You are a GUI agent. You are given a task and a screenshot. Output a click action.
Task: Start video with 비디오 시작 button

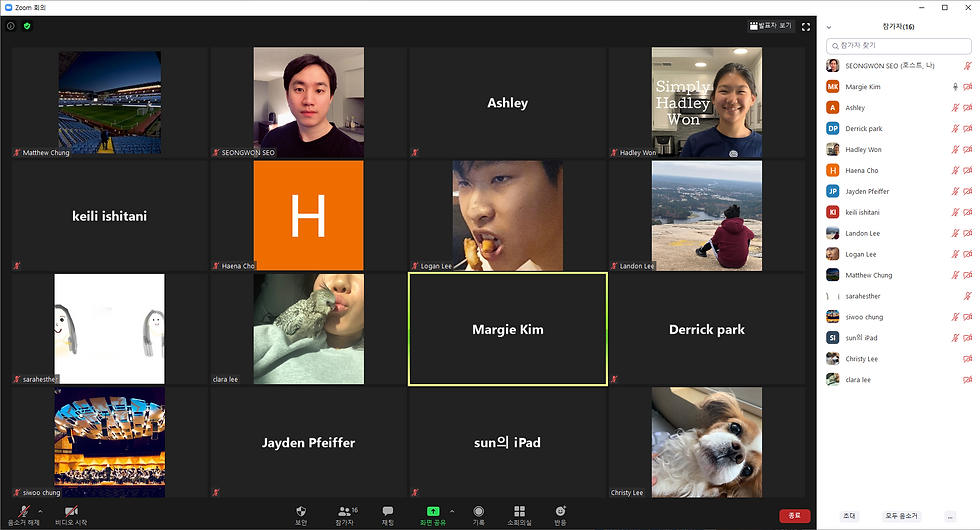click(71, 515)
